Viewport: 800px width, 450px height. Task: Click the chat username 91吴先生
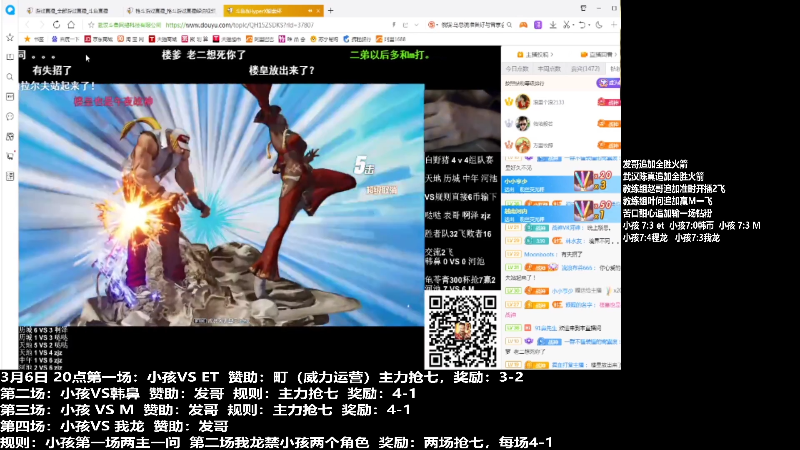pos(546,328)
